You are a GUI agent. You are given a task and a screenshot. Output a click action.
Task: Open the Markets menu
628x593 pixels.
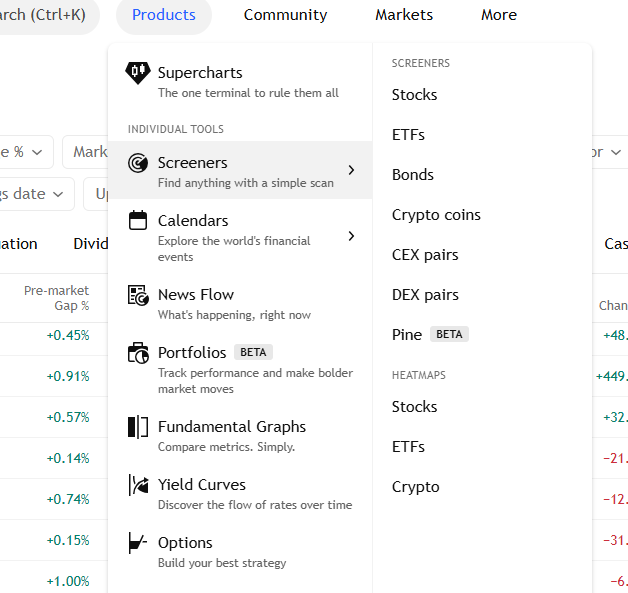(404, 15)
